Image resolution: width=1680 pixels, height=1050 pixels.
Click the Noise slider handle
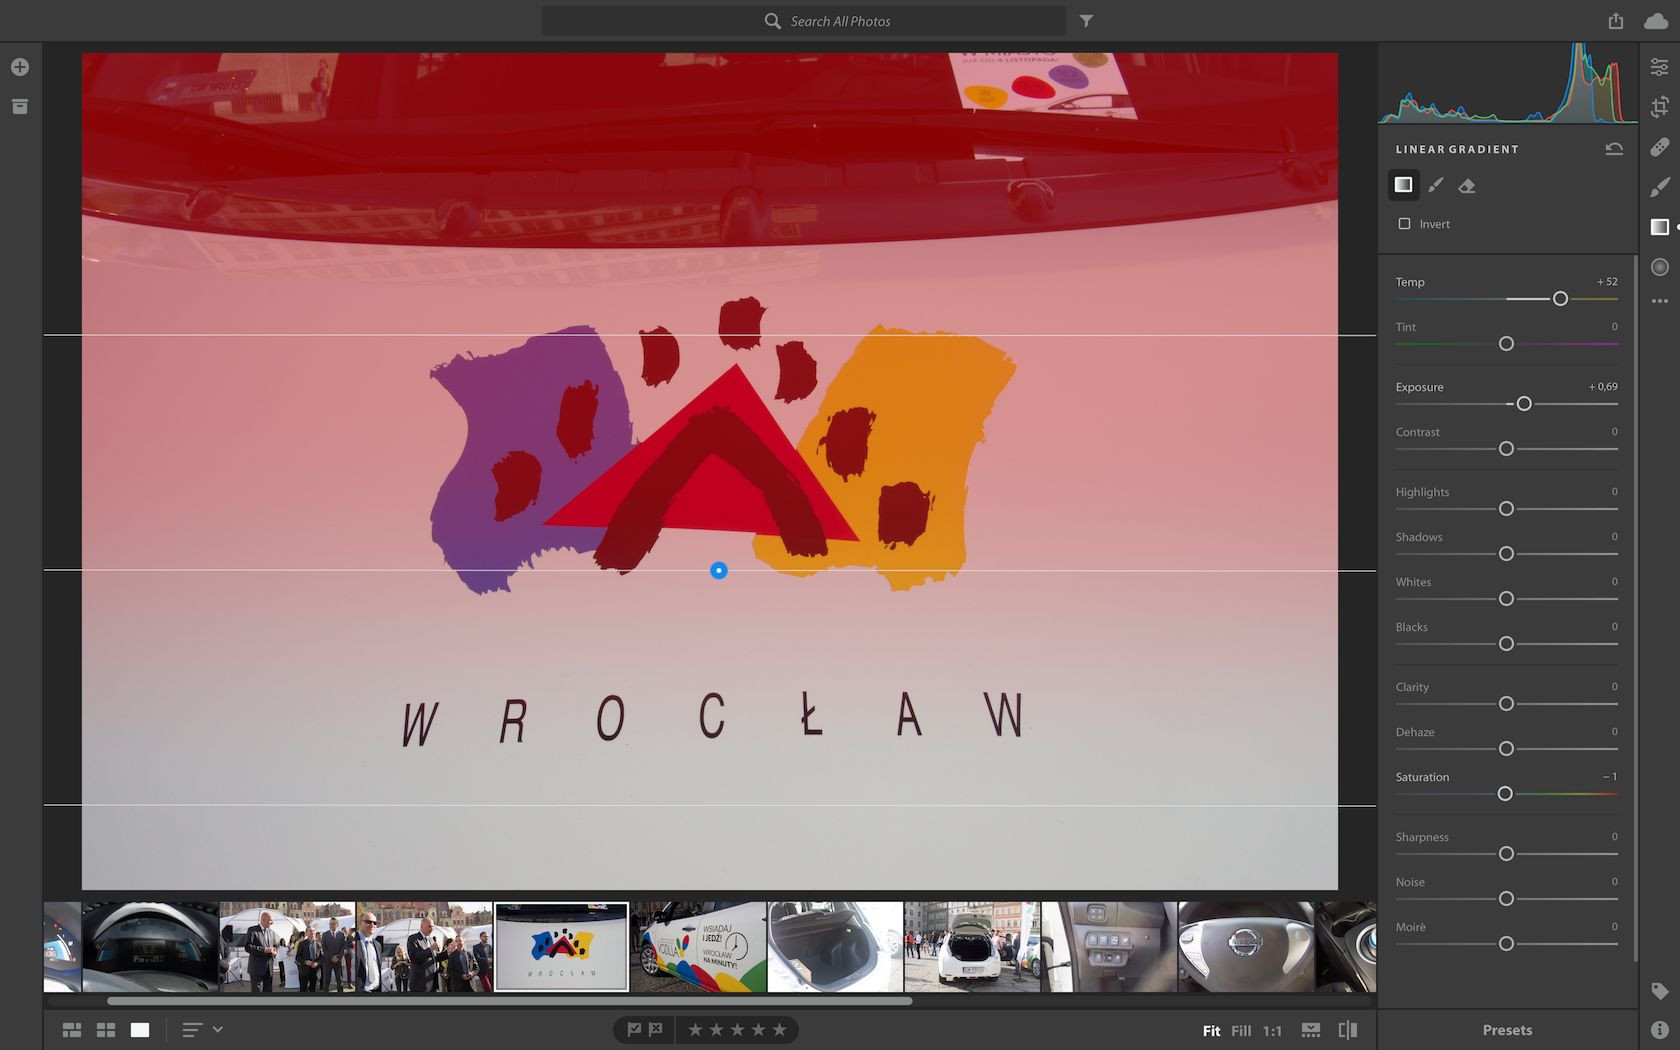(1506, 899)
